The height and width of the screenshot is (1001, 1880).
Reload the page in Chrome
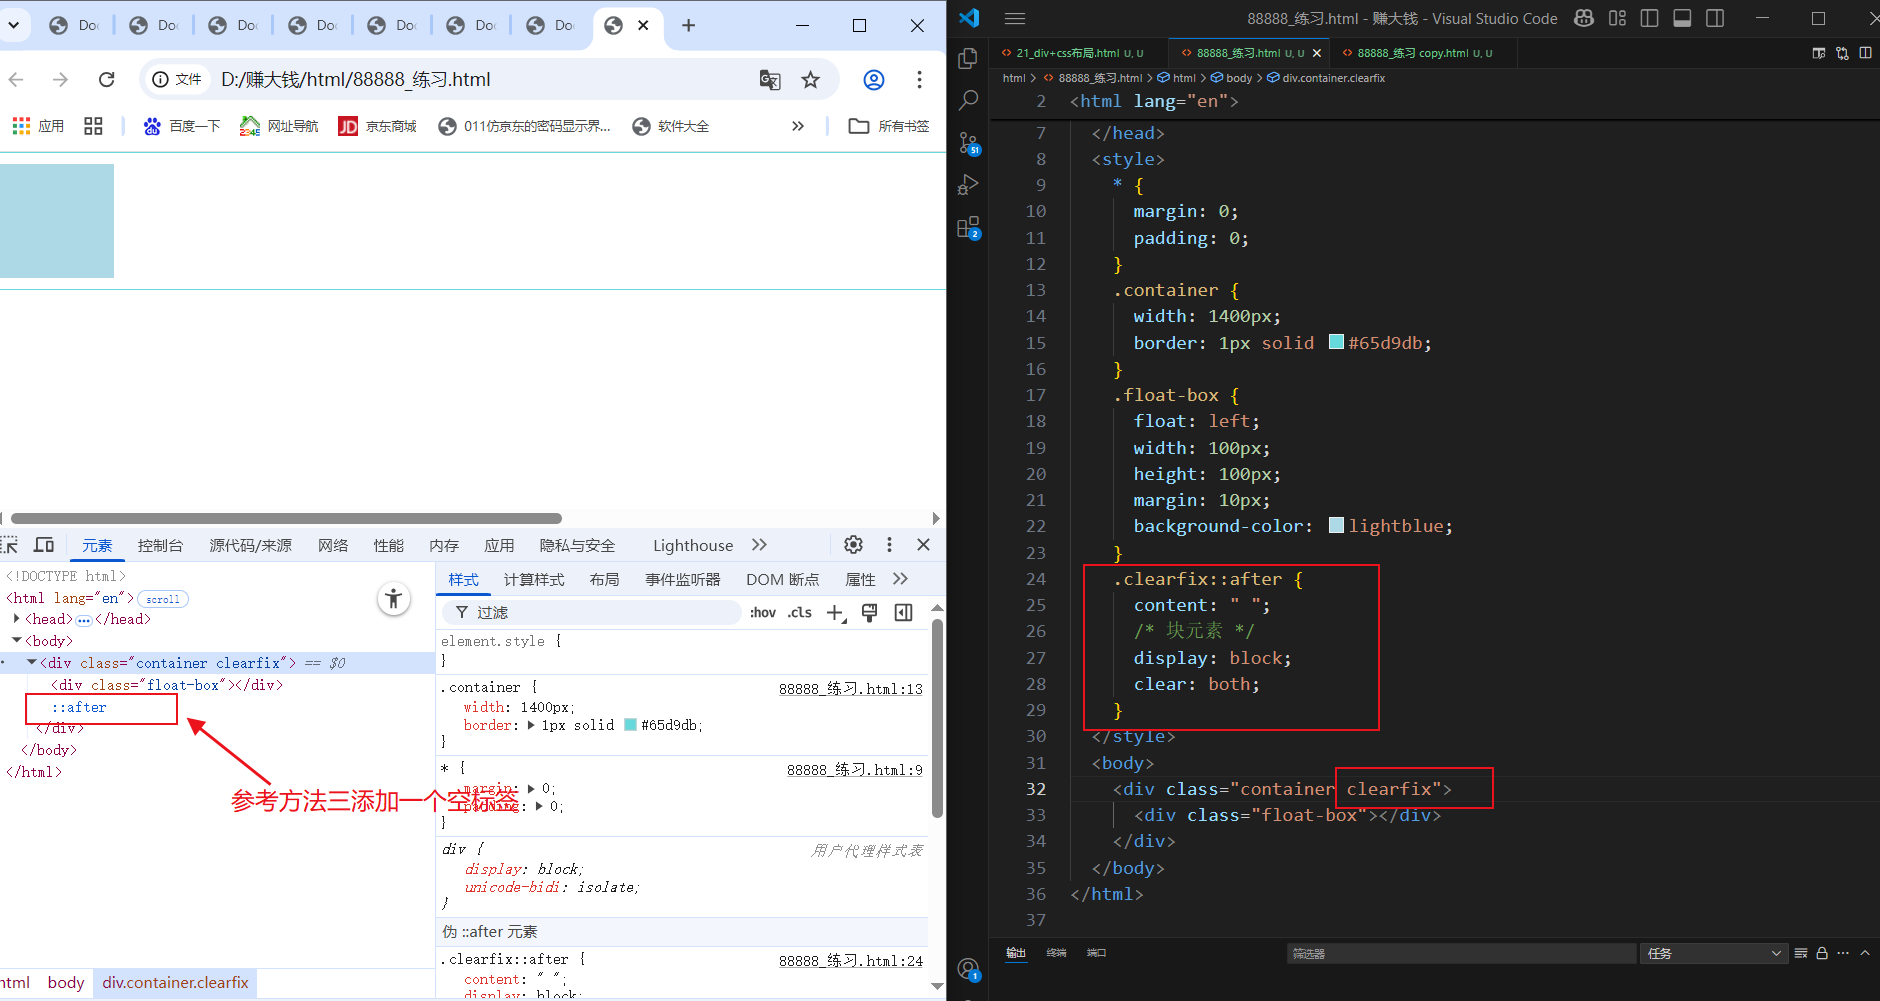tap(107, 80)
